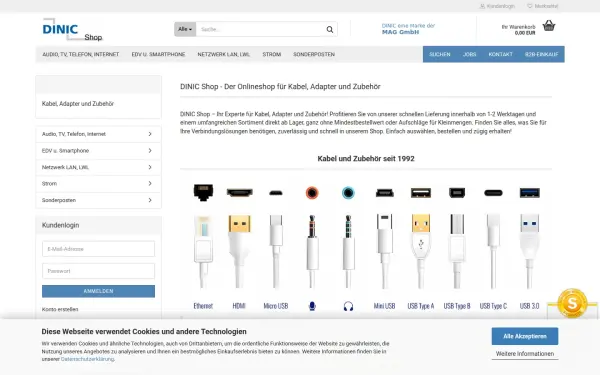
Task: Select the Mini USB port icon
Action: click(385, 193)
